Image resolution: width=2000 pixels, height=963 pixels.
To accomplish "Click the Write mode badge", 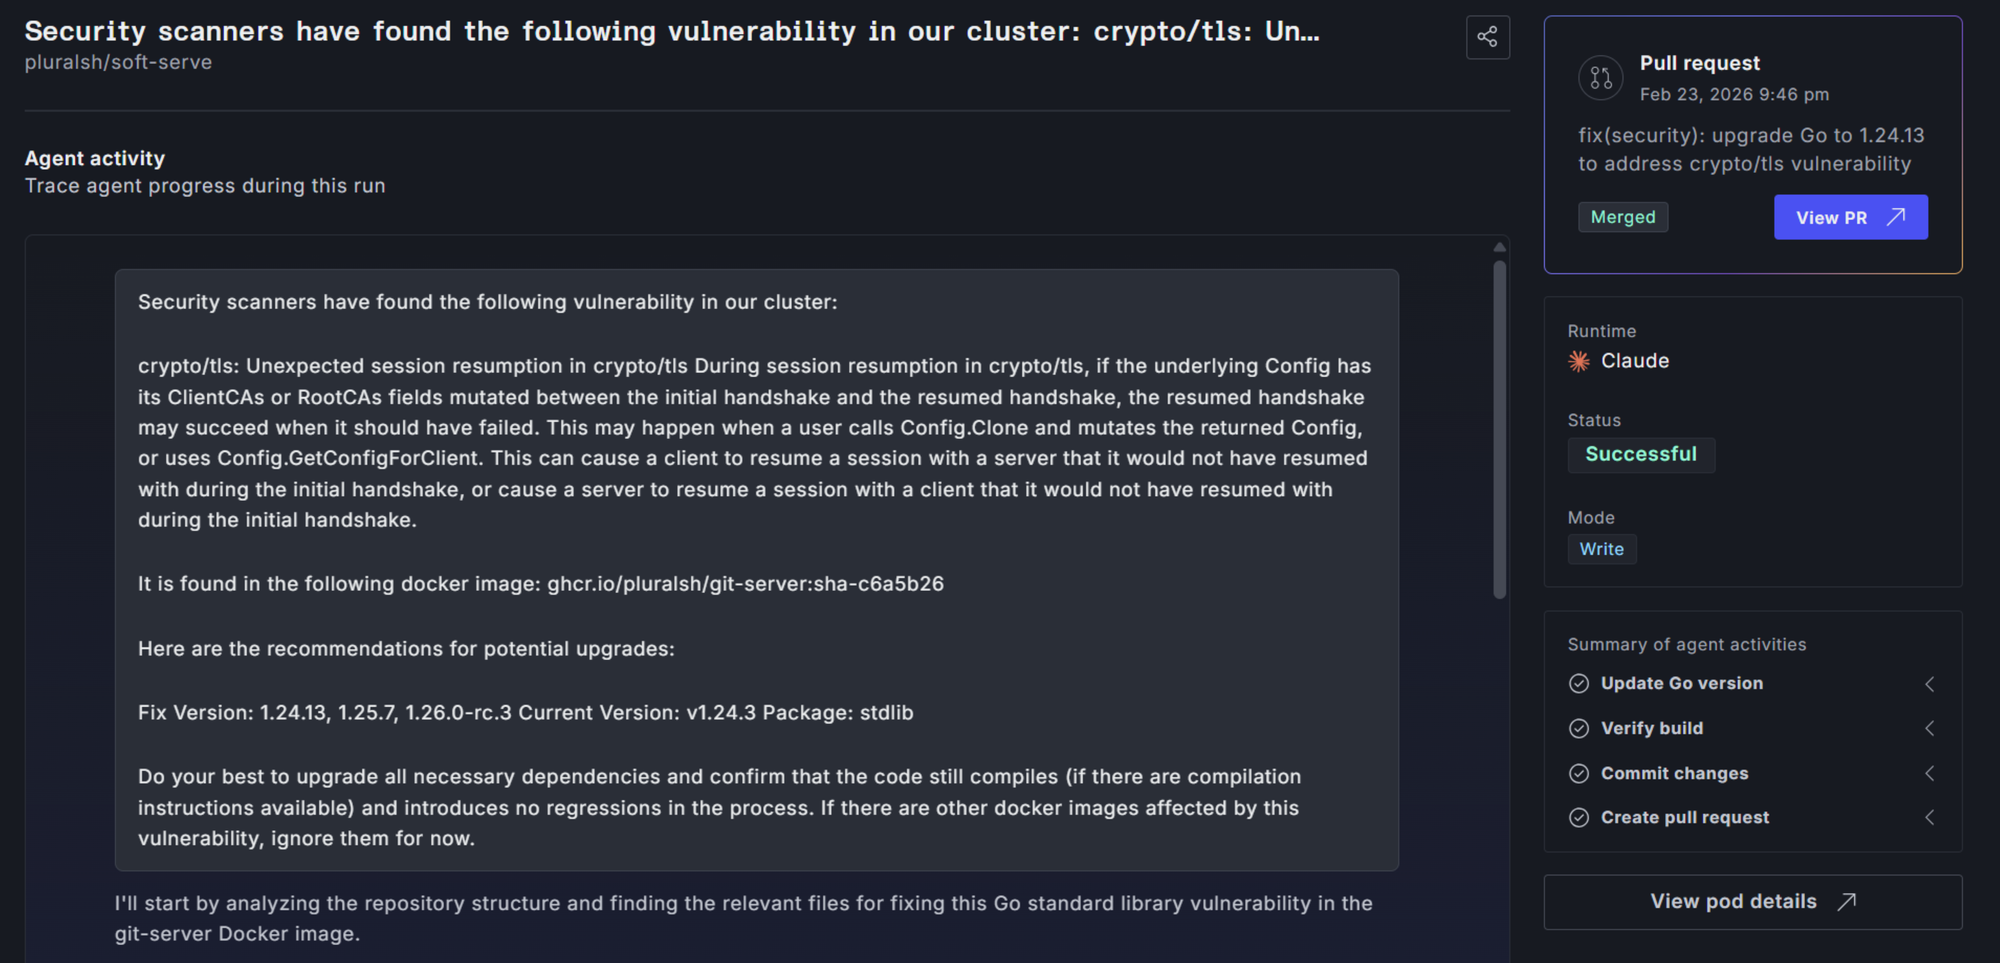I will tap(1602, 549).
